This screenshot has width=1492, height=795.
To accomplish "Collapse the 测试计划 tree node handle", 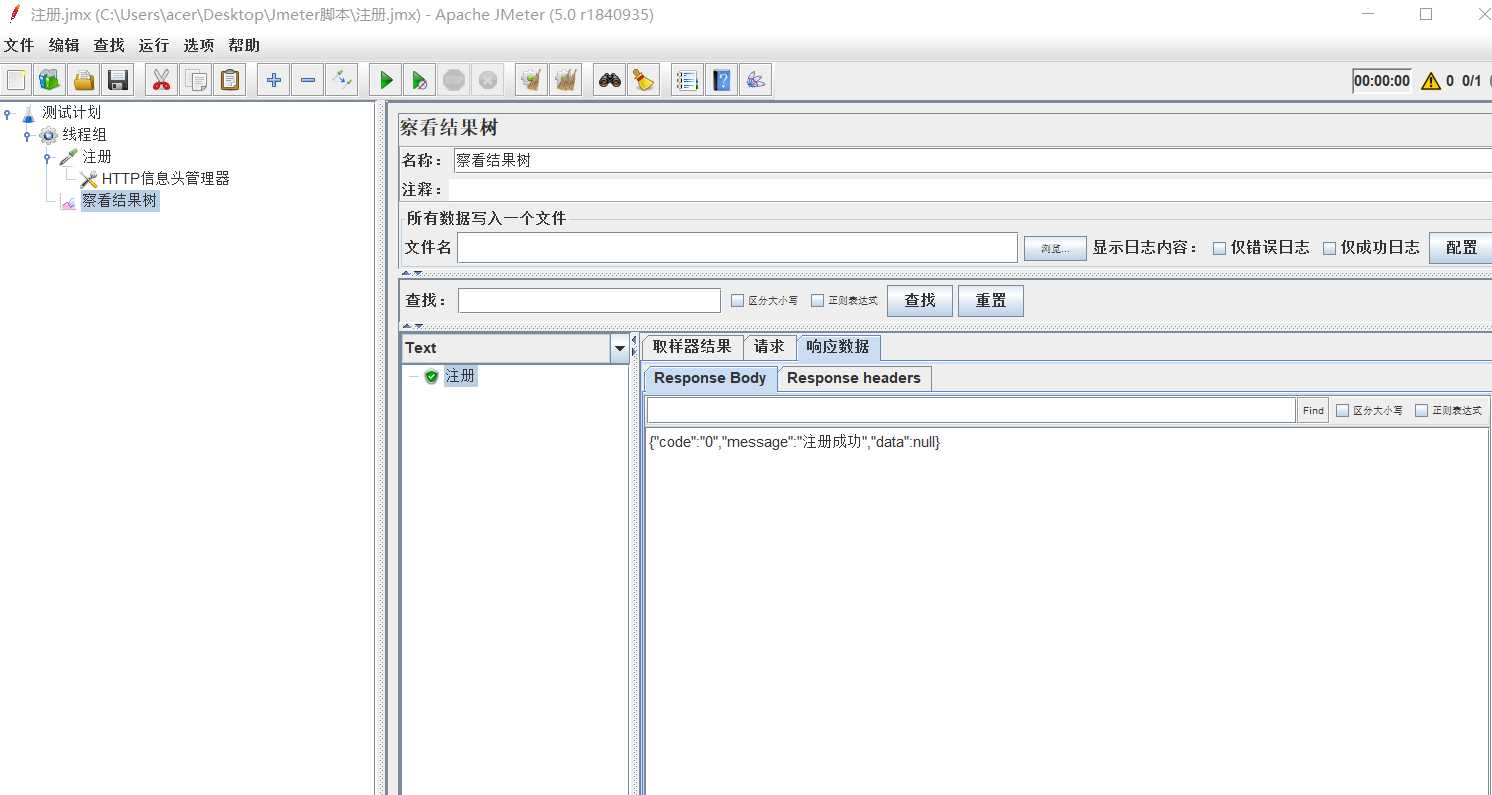I will (x=8, y=112).
